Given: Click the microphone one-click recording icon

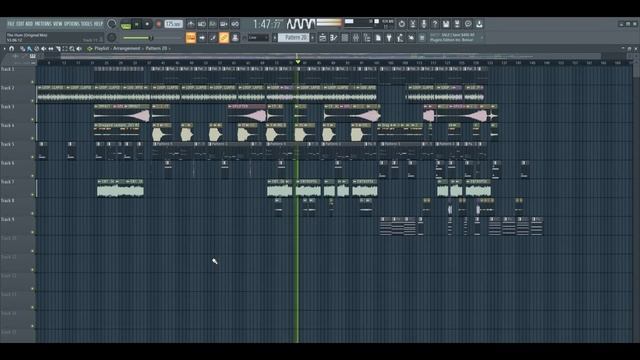Looking at the screenshot, I should tap(424, 24).
